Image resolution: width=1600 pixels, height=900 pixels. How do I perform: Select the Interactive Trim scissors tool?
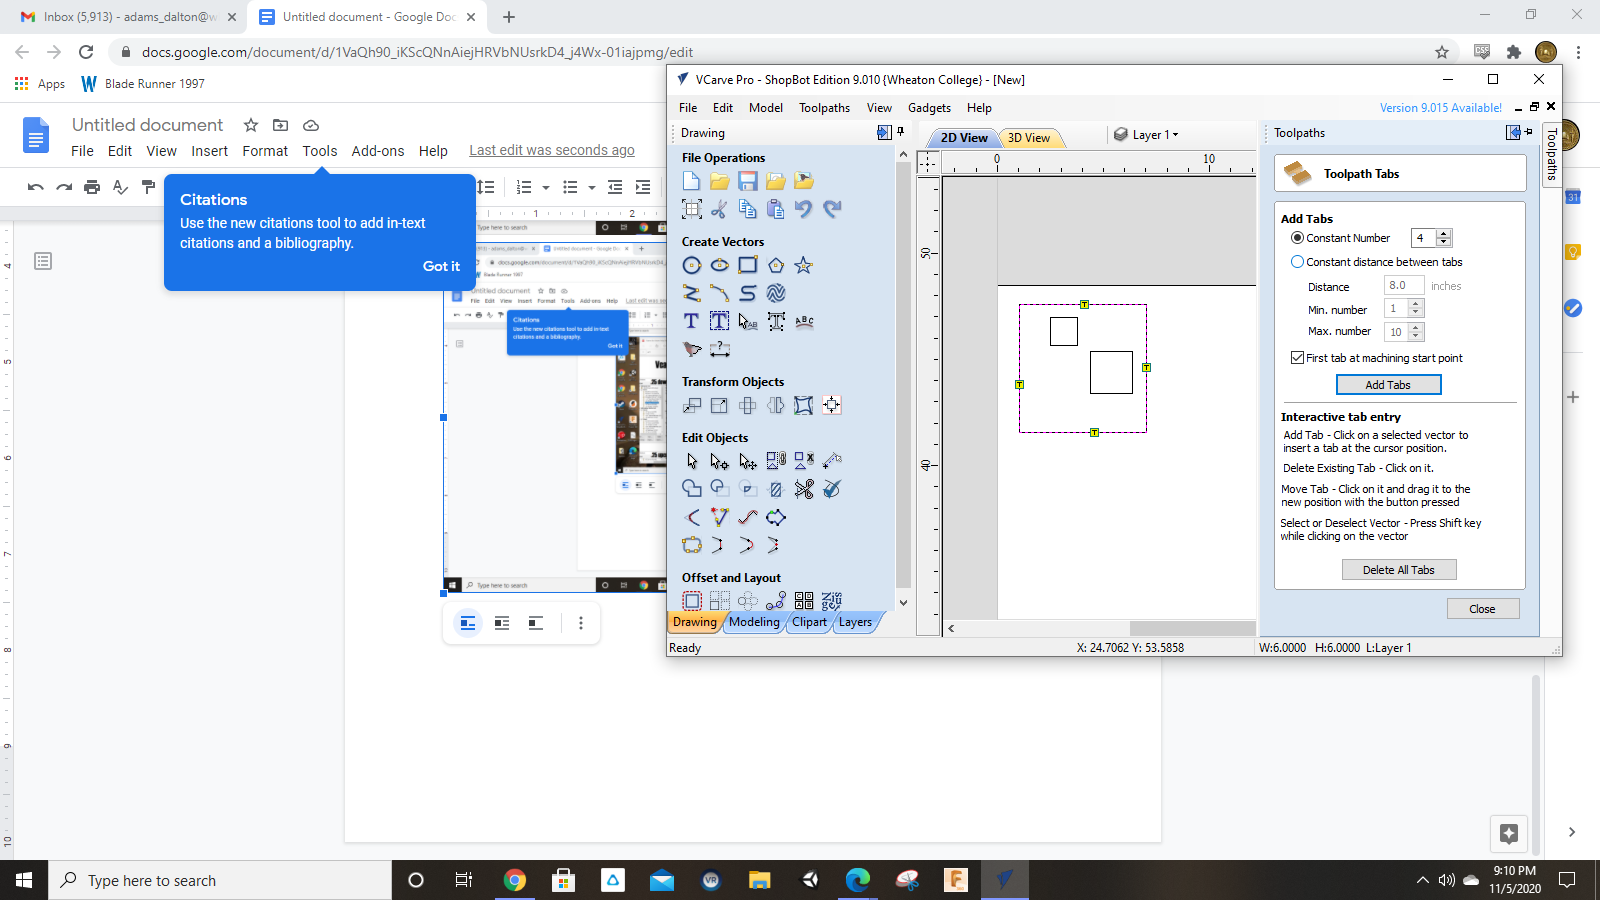point(804,489)
